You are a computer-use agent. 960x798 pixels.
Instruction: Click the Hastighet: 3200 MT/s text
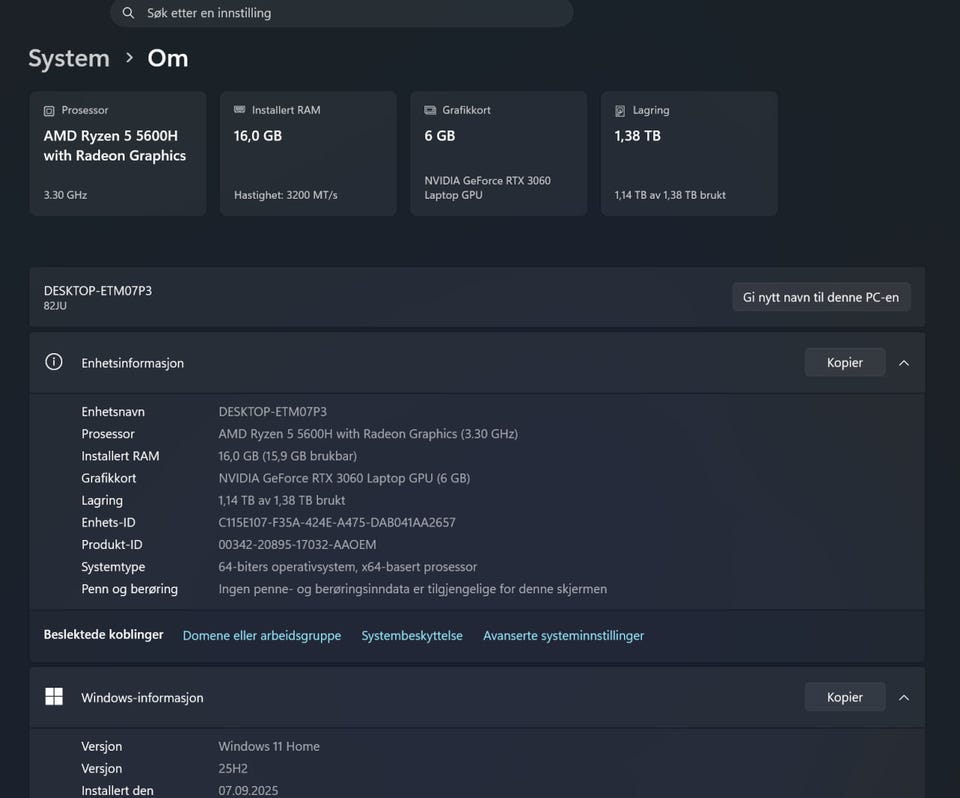285,195
